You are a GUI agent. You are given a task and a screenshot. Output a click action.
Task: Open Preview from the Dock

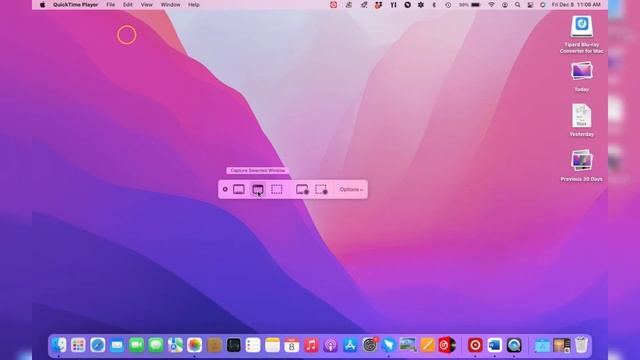(408, 345)
